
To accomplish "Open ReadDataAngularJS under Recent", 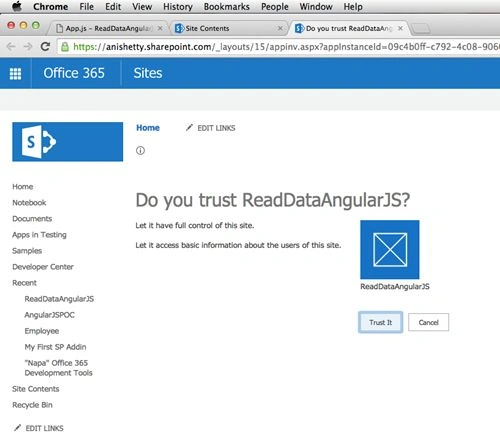I will [59, 299].
